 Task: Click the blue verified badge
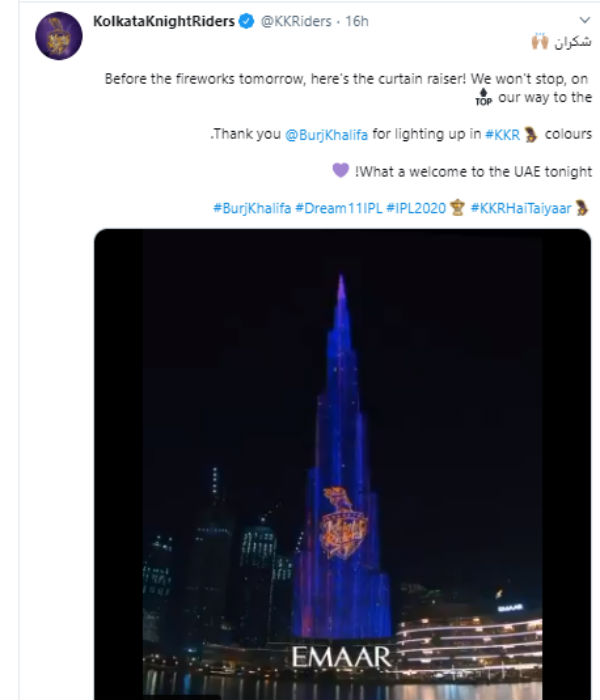[246, 21]
